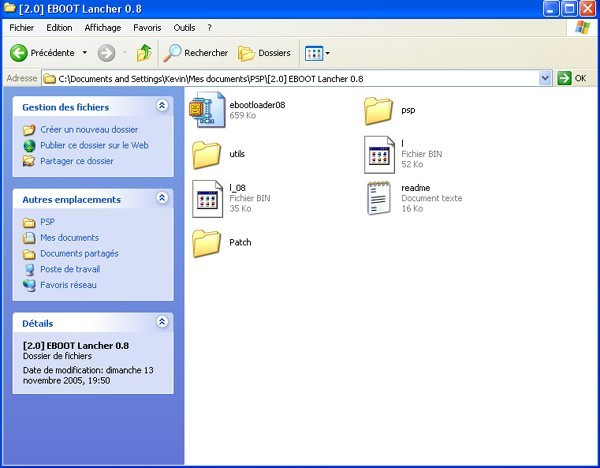Screen dimensions: 600x468
Task: Click the utils folder name label
Action: coord(237,154)
